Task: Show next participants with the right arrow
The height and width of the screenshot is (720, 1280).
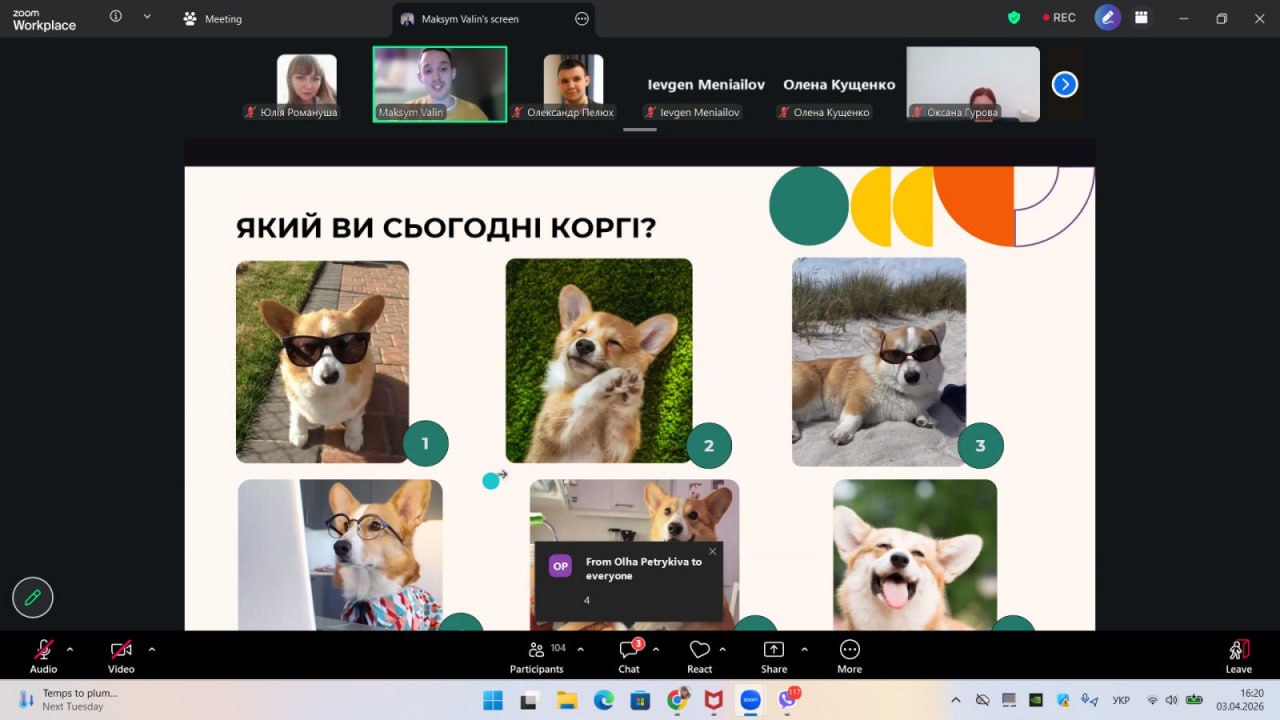Action: [1065, 85]
